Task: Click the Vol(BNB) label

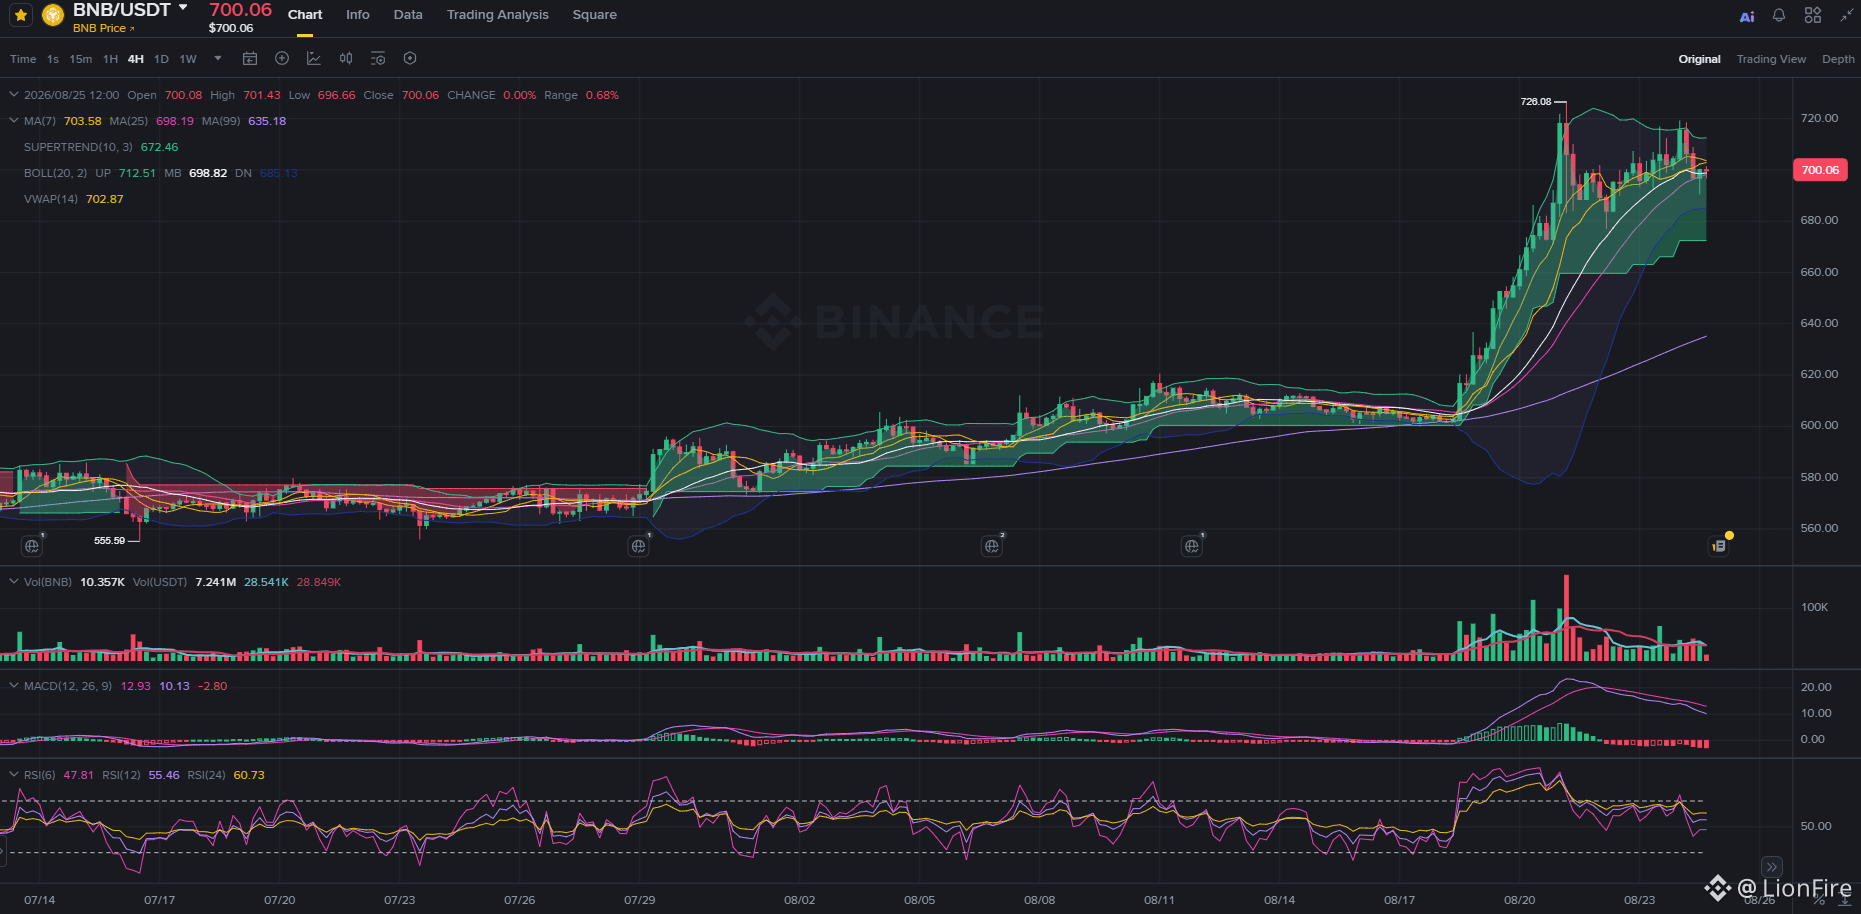Action: tap(48, 582)
